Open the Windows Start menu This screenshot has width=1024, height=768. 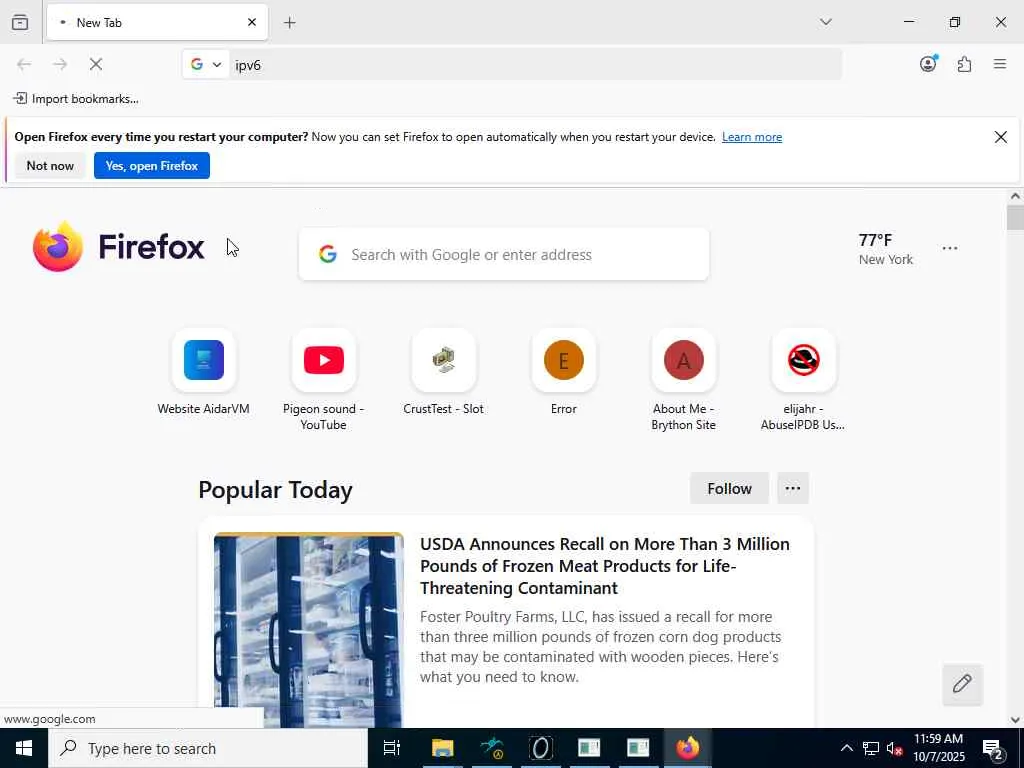(24, 748)
